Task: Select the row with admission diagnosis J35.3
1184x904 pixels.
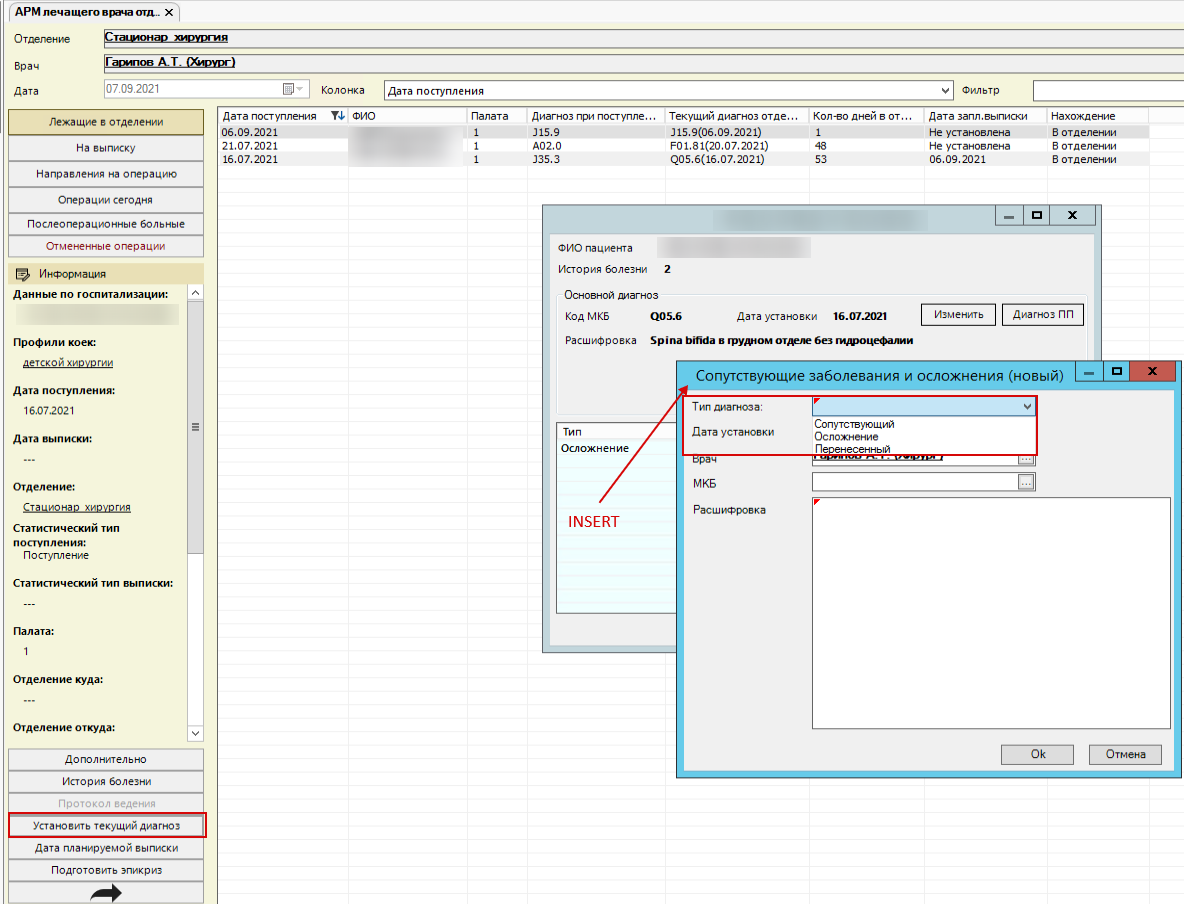Action: tap(683, 159)
